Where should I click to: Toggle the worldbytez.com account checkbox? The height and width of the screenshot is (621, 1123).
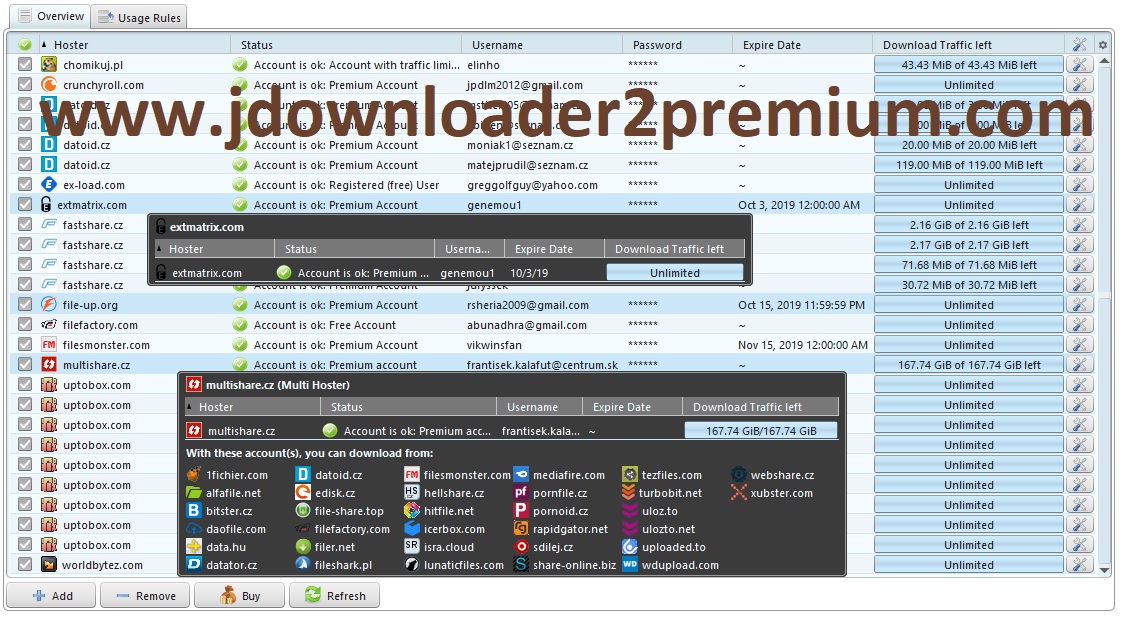coord(25,564)
